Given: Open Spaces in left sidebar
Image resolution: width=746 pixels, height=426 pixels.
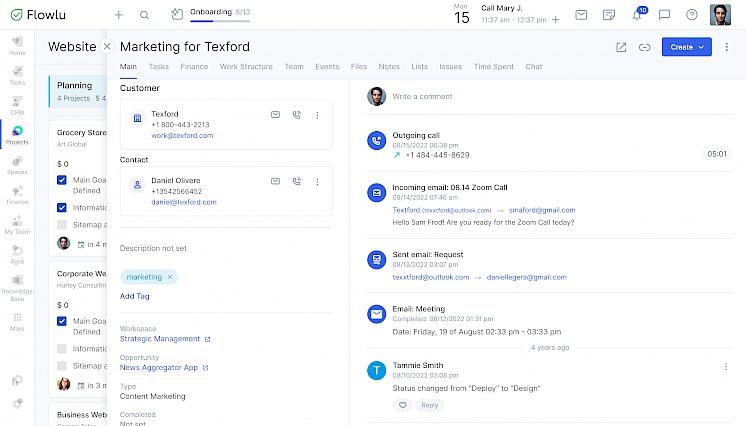Looking at the screenshot, I should click(x=17, y=166).
